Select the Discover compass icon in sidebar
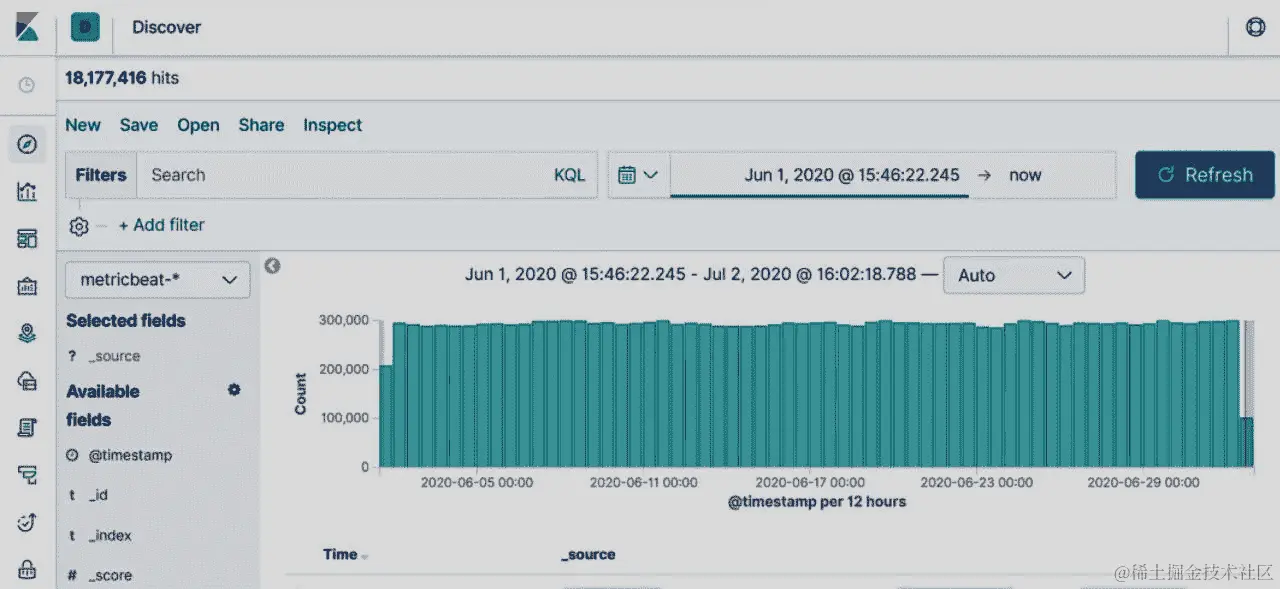Image resolution: width=1280 pixels, height=589 pixels. [x=27, y=145]
